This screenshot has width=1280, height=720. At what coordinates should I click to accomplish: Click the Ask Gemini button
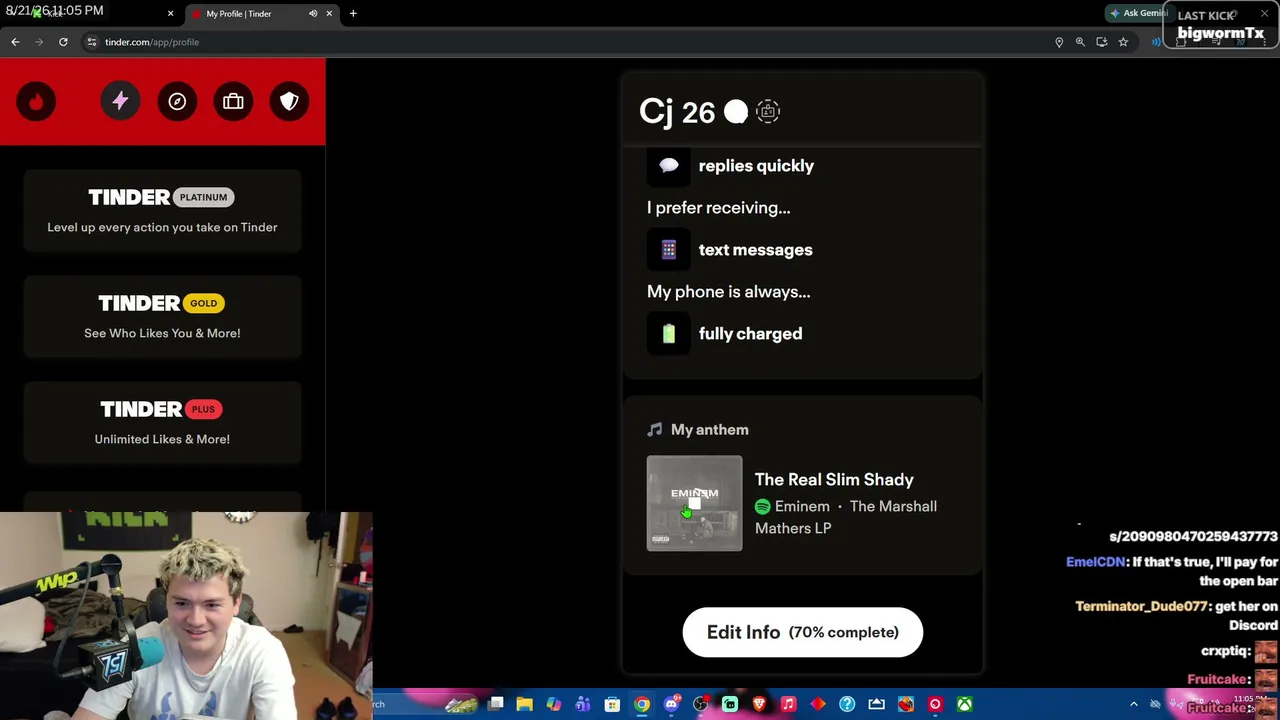1138,14
